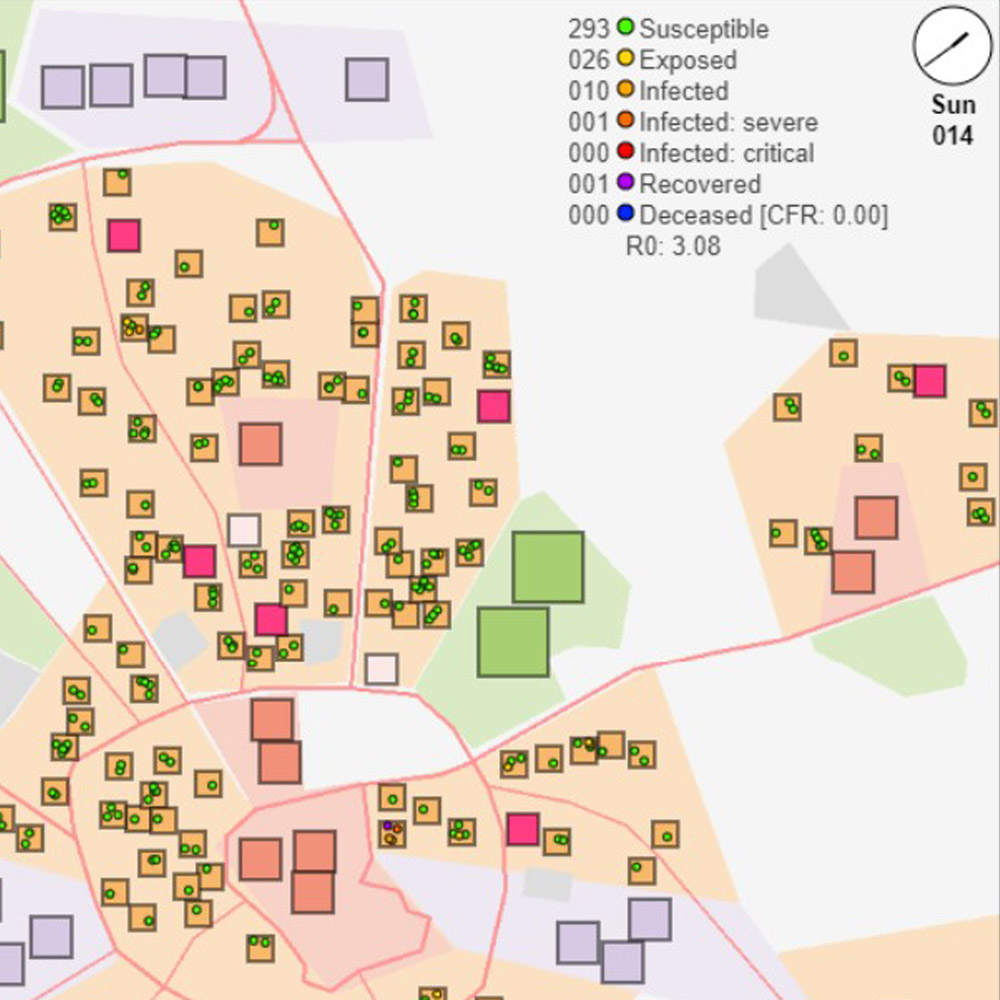Select the lower large green park building
Screen dimensions: 1000x1000
513,642
